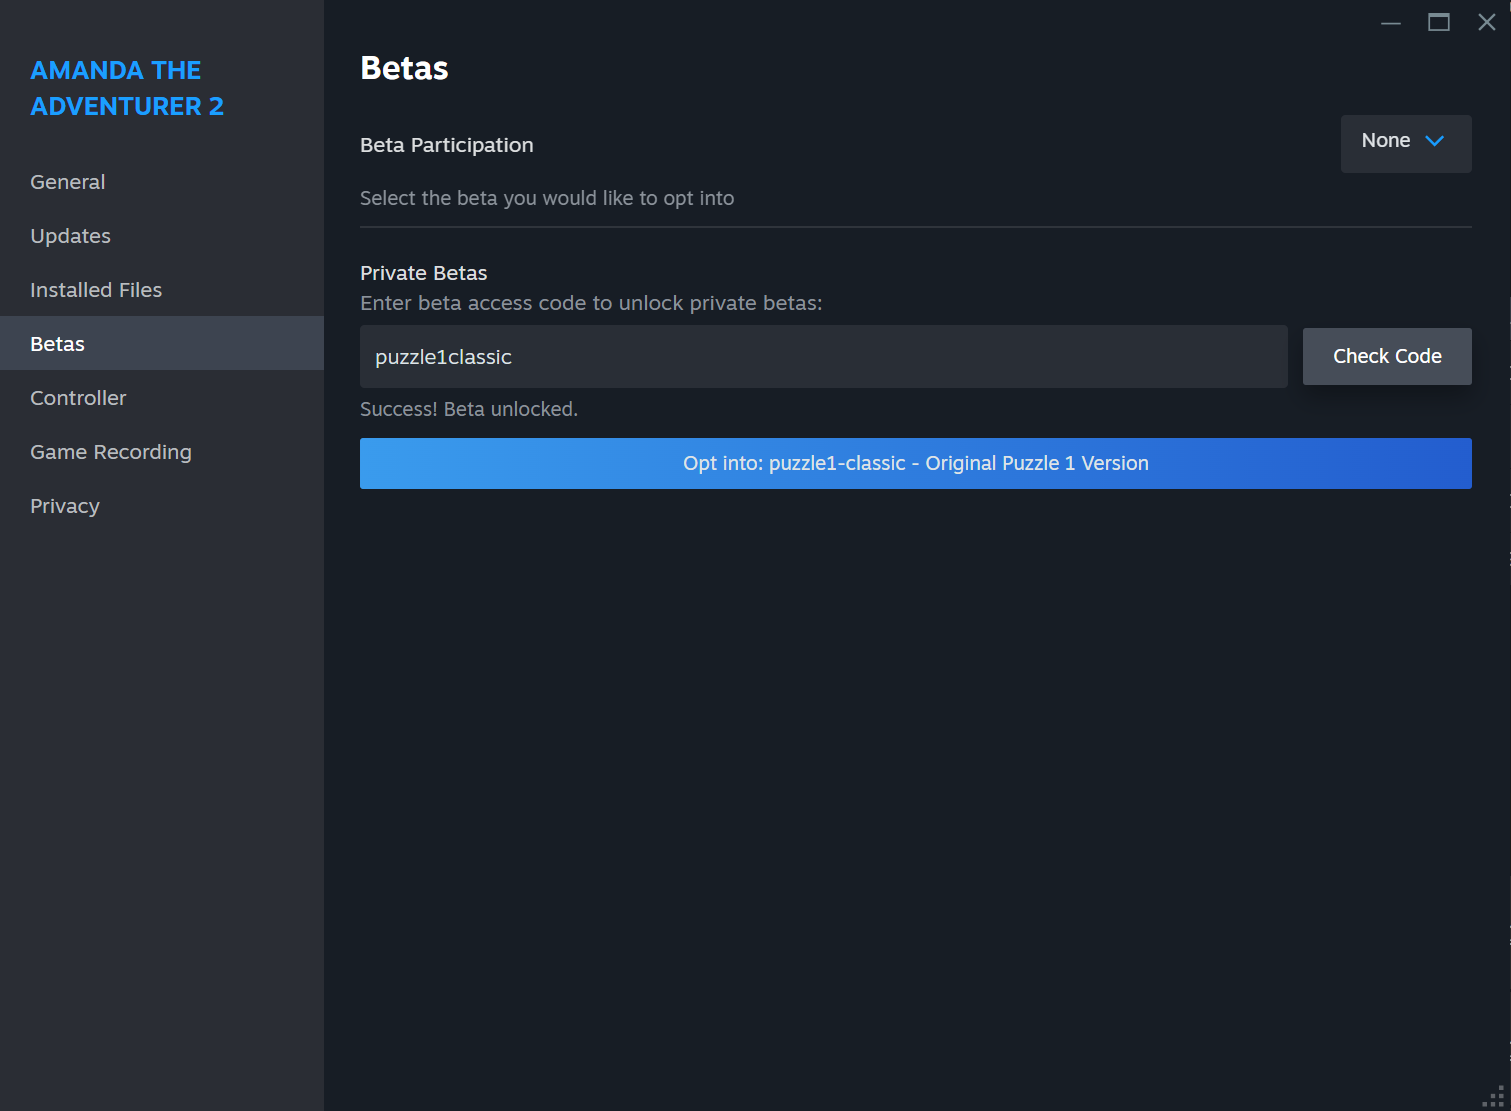Go to the Updates section

(x=161, y=236)
